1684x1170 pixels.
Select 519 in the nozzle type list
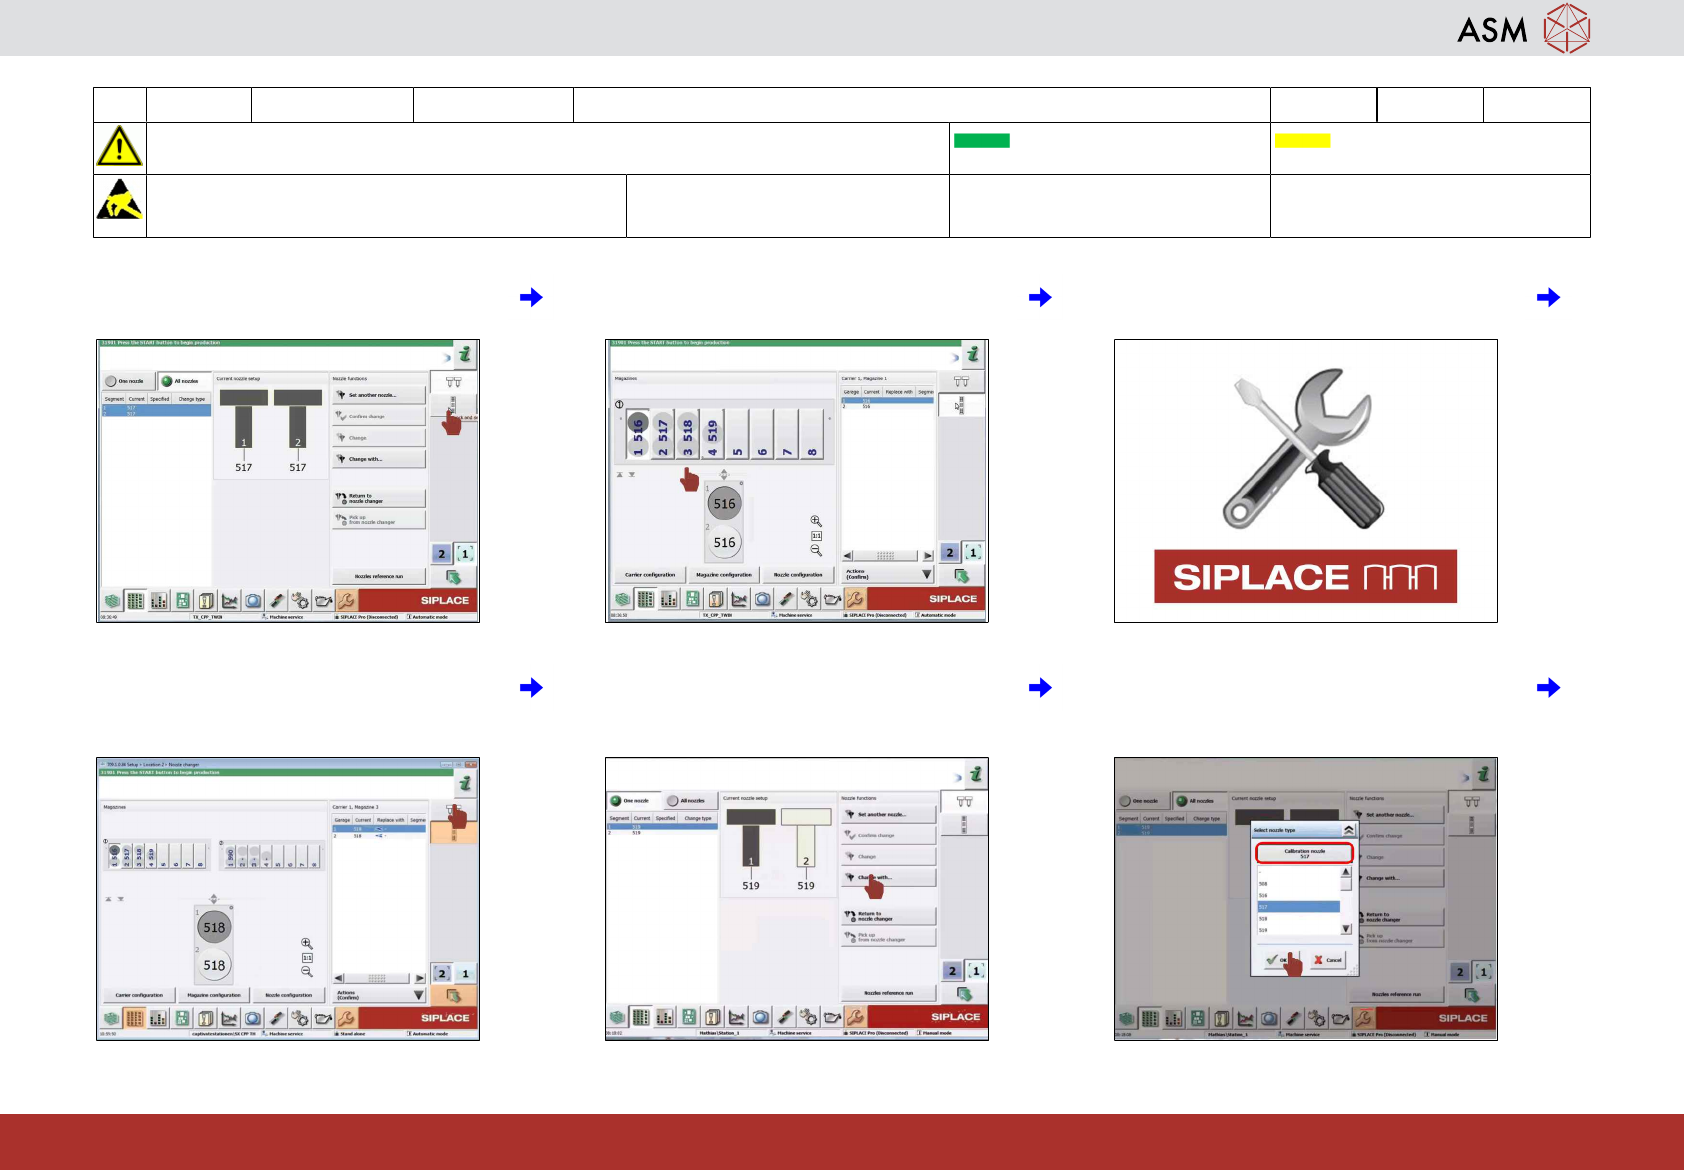(x=1298, y=930)
